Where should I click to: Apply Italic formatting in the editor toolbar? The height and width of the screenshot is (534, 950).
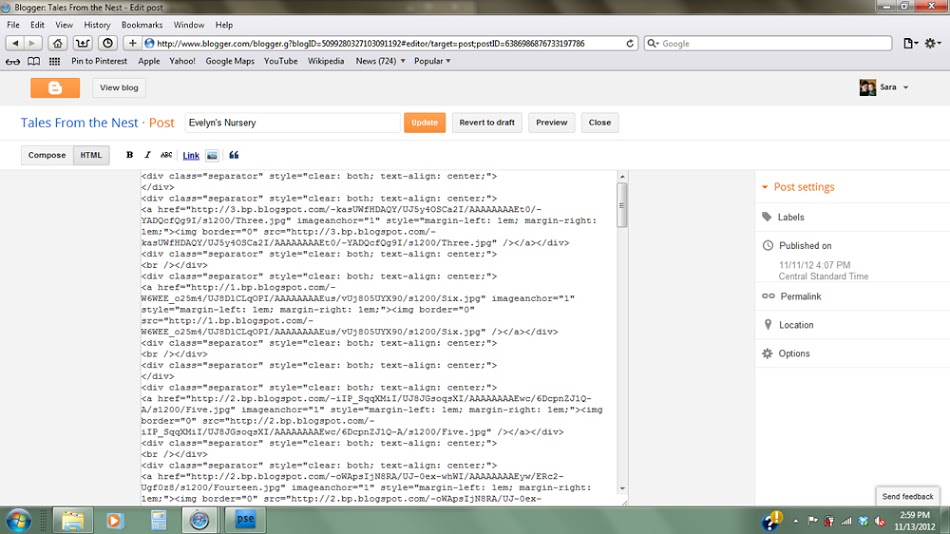[x=147, y=155]
